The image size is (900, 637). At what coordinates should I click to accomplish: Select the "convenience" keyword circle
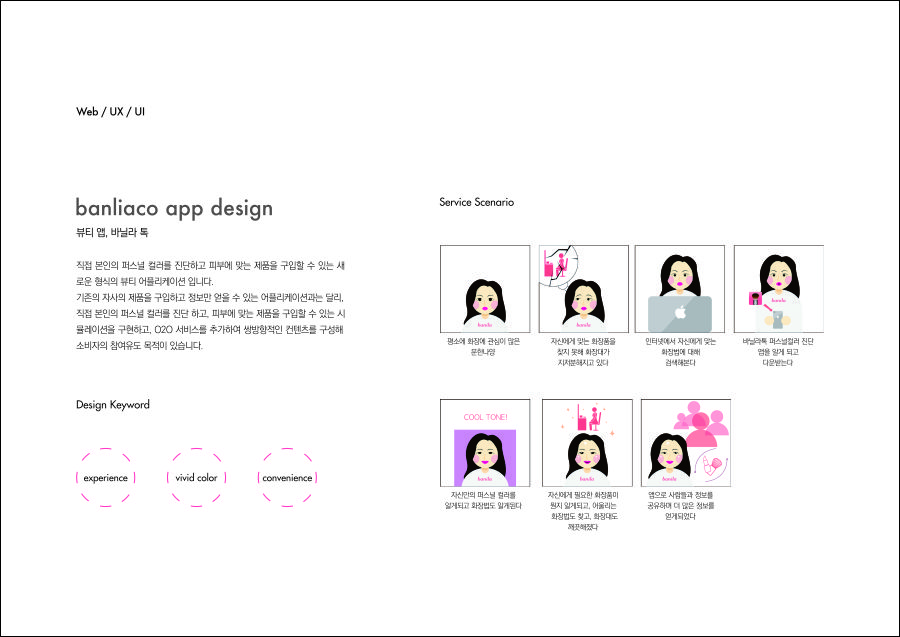tap(287, 477)
